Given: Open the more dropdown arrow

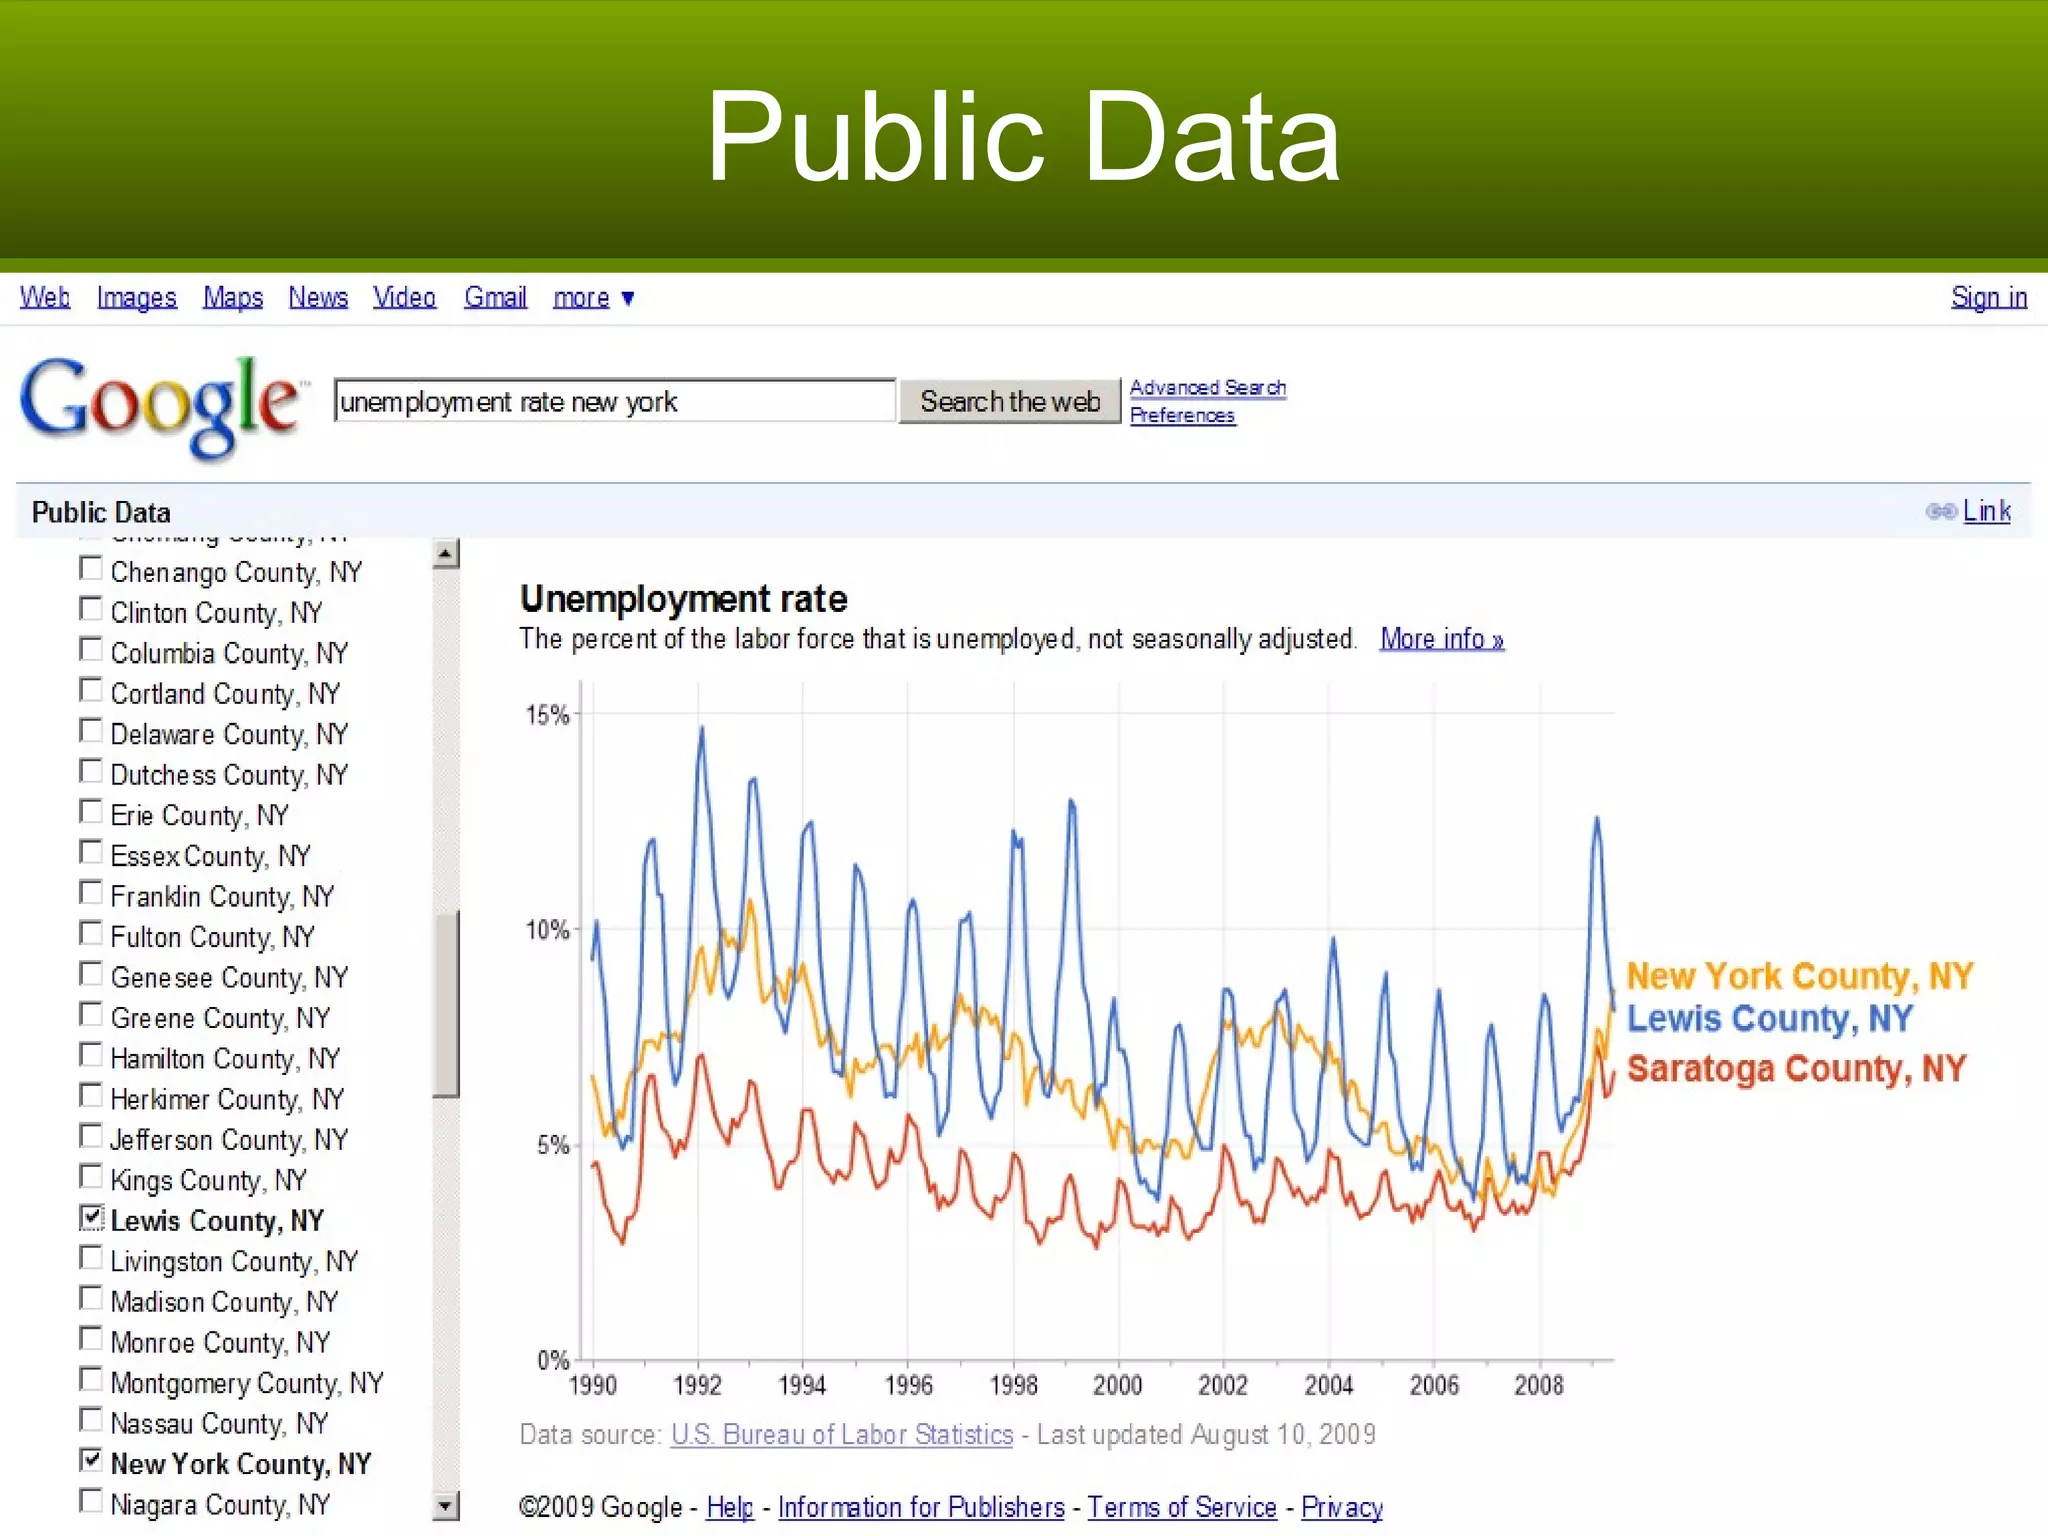Looking at the screenshot, I should click(628, 298).
